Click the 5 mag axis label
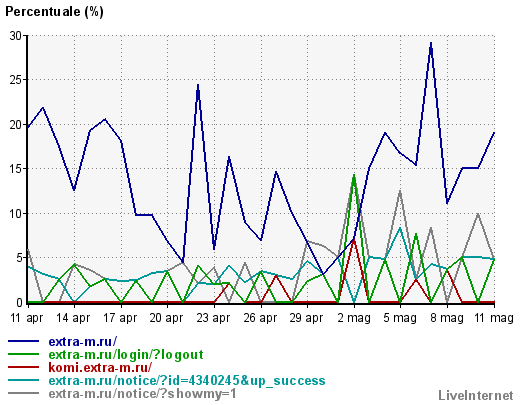 pyautogui.click(x=400, y=318)
